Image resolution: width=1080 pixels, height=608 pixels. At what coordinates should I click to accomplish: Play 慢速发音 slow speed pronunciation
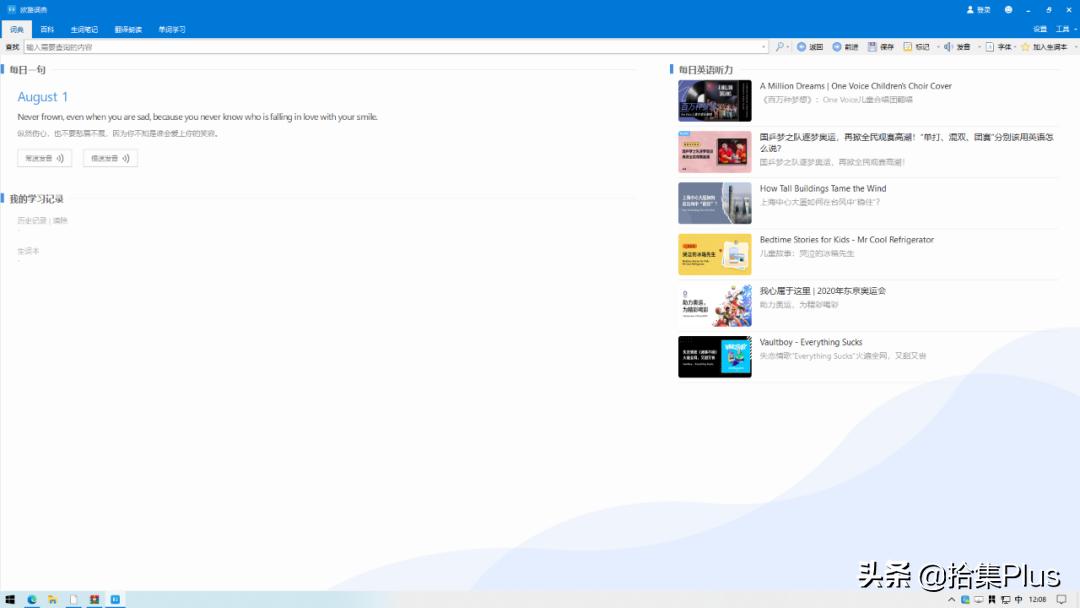(x=110, y=158)
